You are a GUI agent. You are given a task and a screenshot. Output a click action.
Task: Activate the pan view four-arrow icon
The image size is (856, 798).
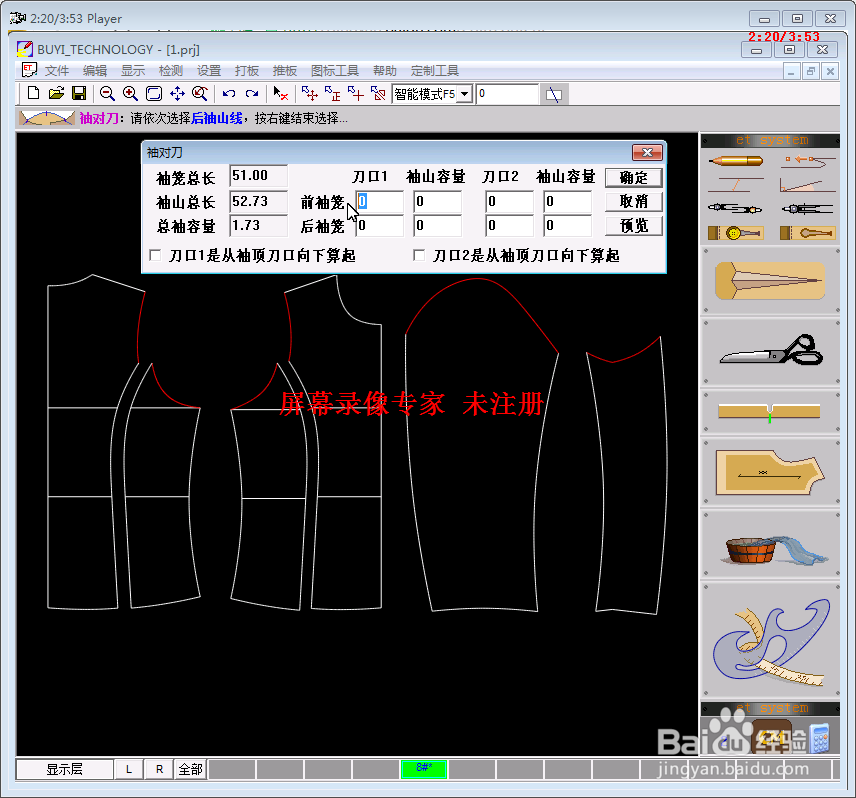[x=177, y=94]
